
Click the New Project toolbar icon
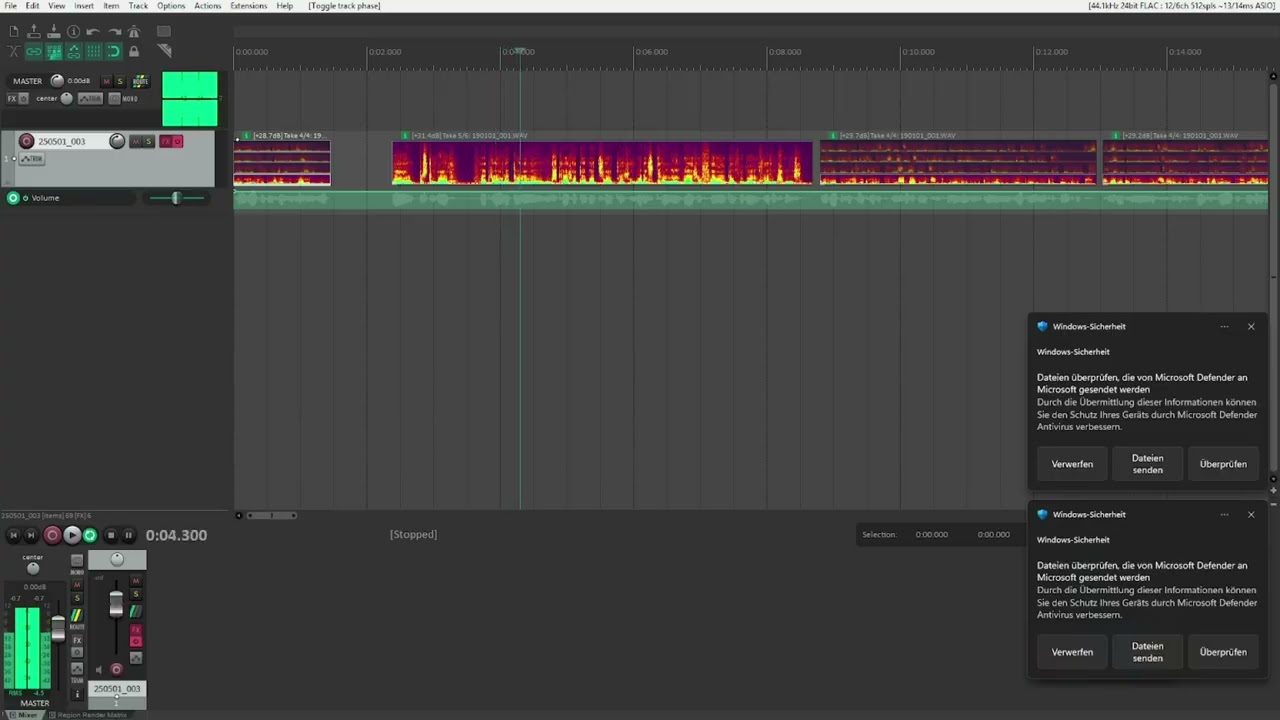click(x=14, y=32)
